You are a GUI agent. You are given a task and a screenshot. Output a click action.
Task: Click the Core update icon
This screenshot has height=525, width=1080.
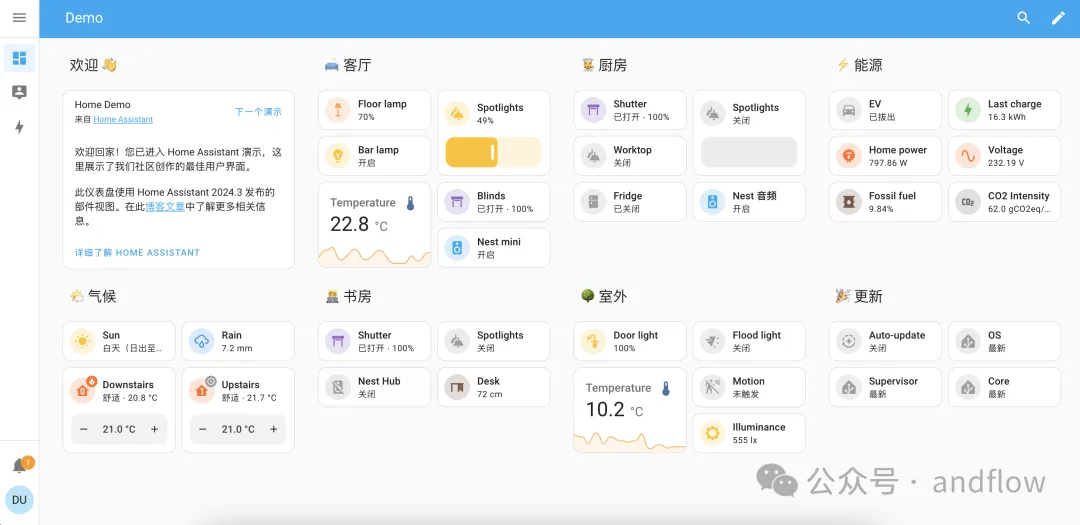968,387
